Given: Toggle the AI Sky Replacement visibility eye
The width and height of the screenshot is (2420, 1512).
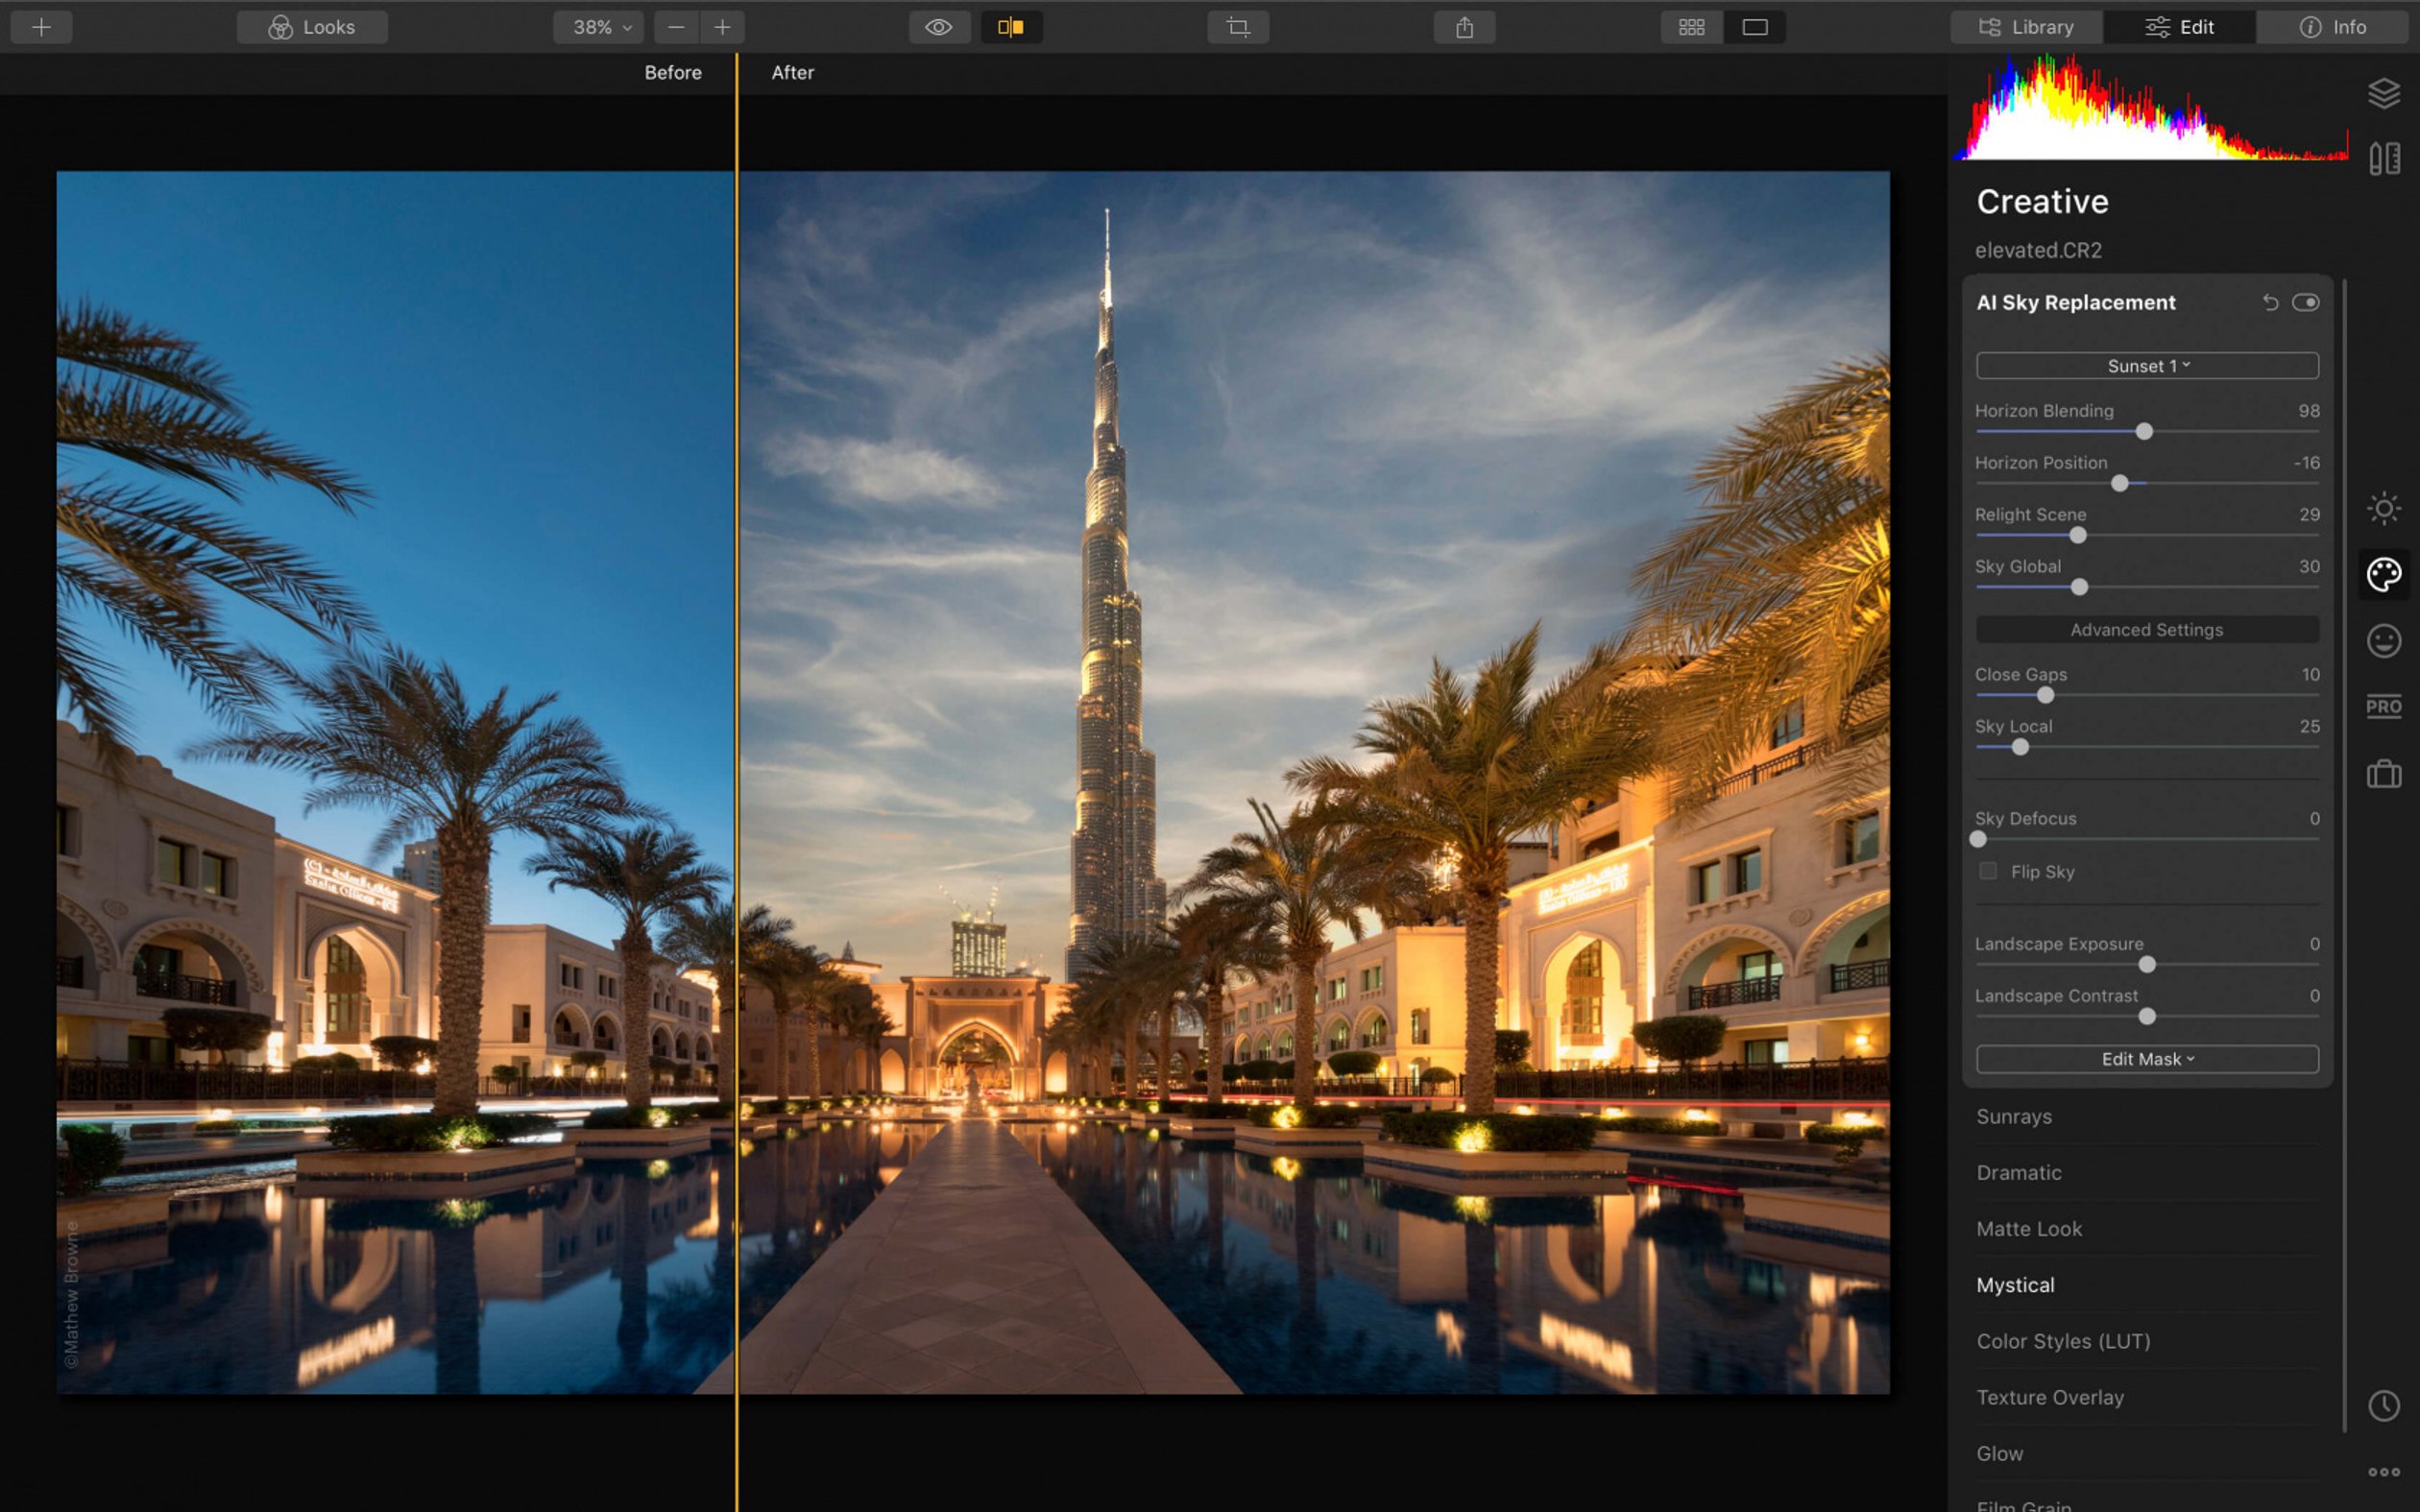Looking at the screenshot, I should point(2305,303).
